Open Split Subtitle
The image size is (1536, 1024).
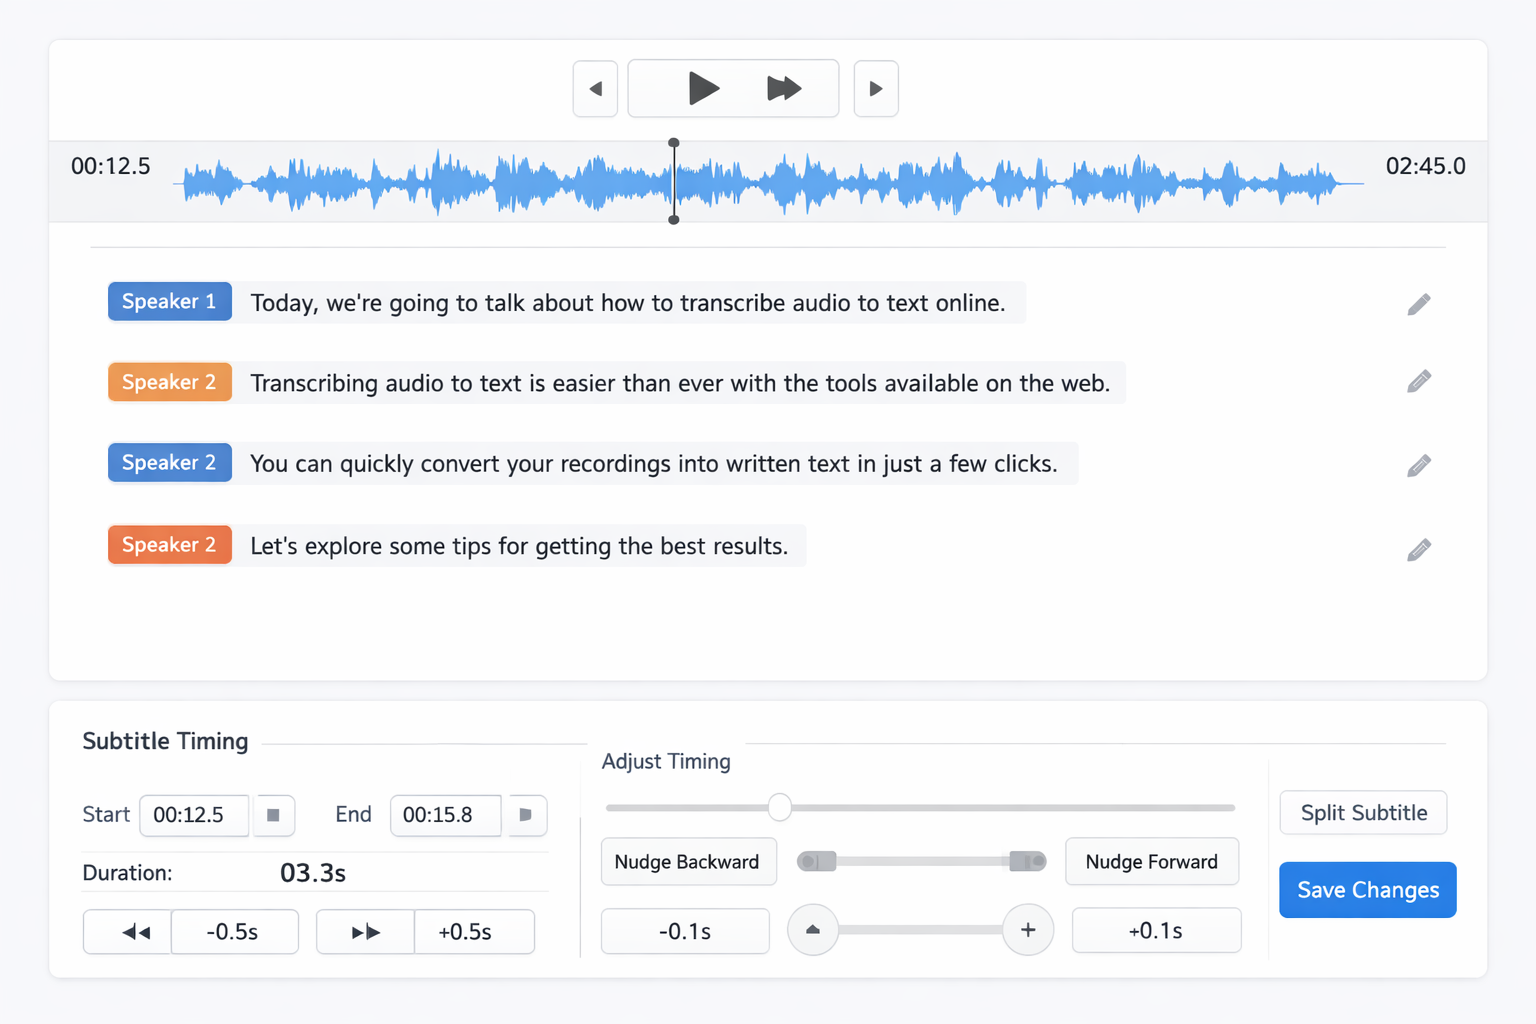coord(1363,812)
